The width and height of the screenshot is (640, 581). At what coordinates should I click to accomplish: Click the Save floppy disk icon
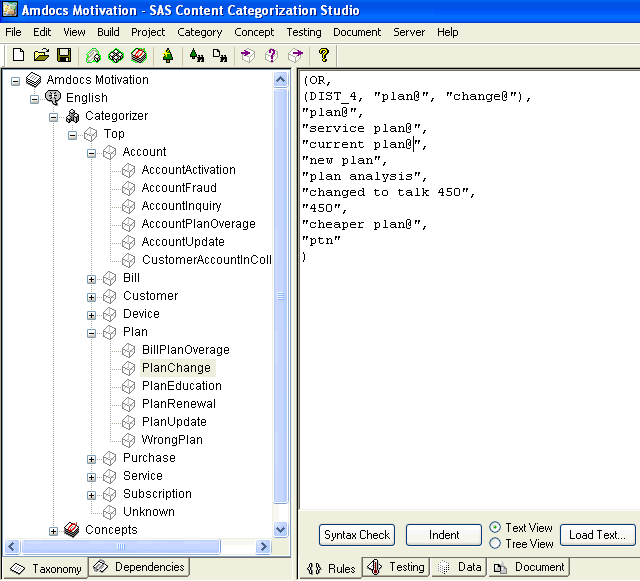[x=64, y=55]
